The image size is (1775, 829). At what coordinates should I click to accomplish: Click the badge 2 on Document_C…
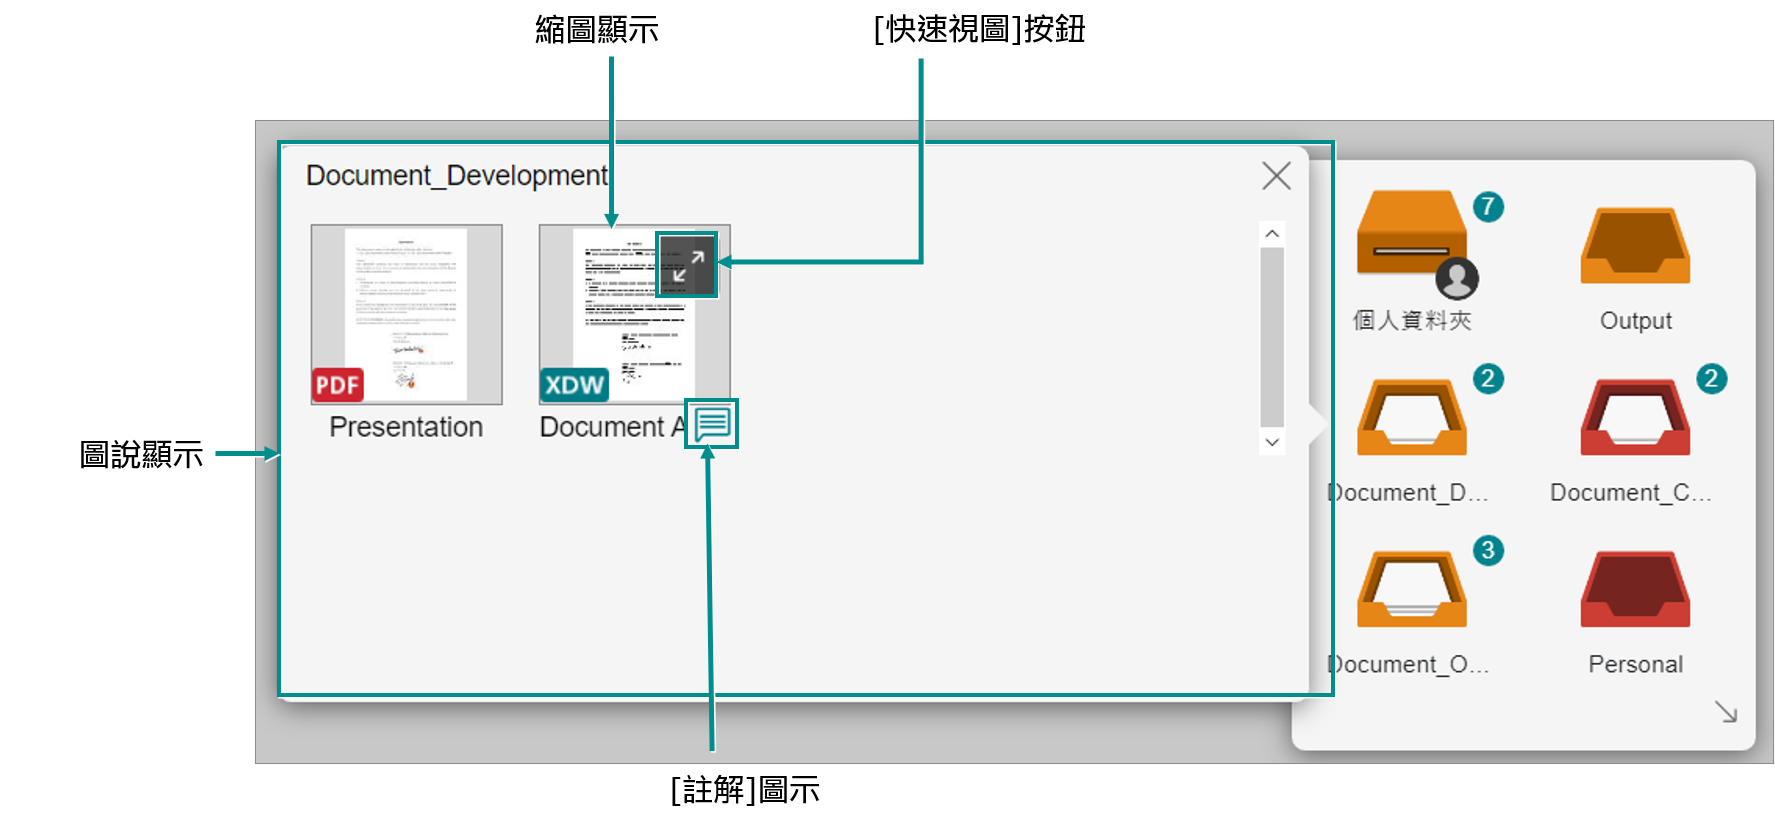click(x=1711, y=378)
